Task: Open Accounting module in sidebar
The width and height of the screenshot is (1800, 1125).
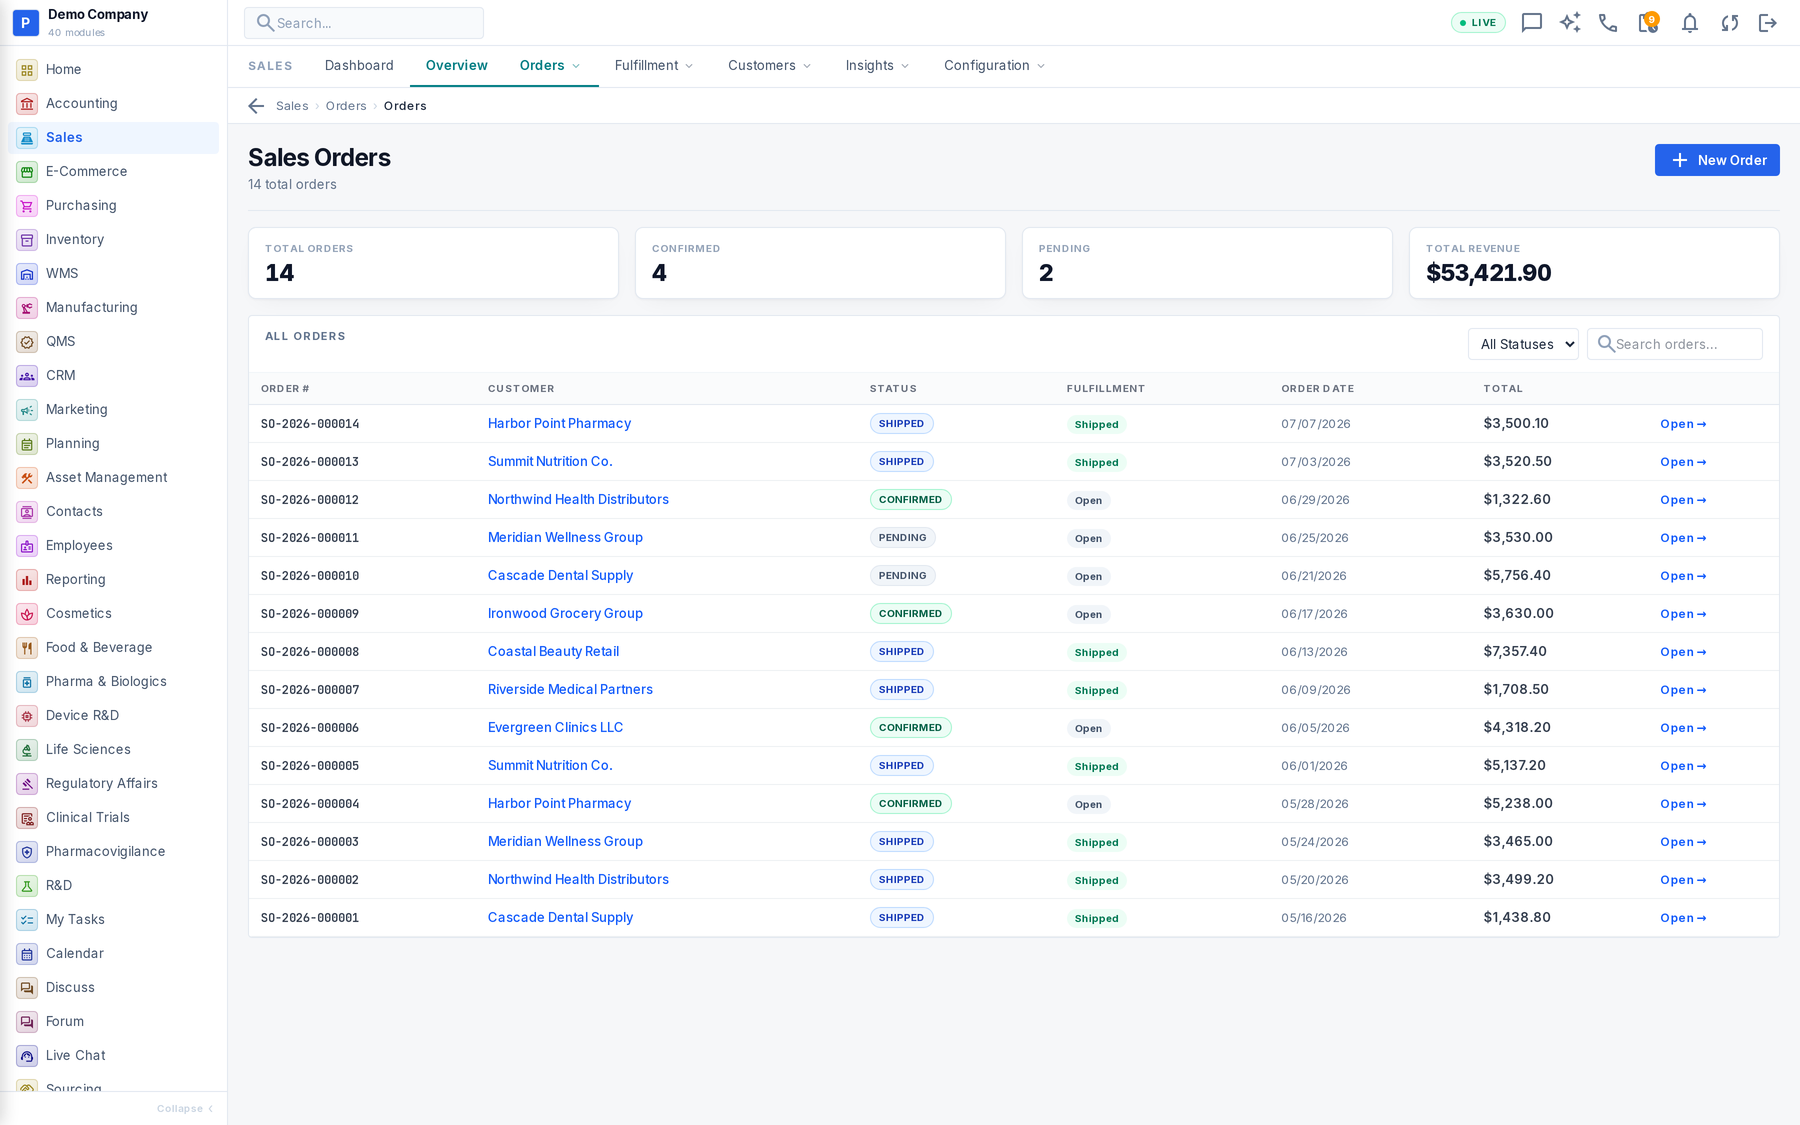Action: [x=113, y=103]
